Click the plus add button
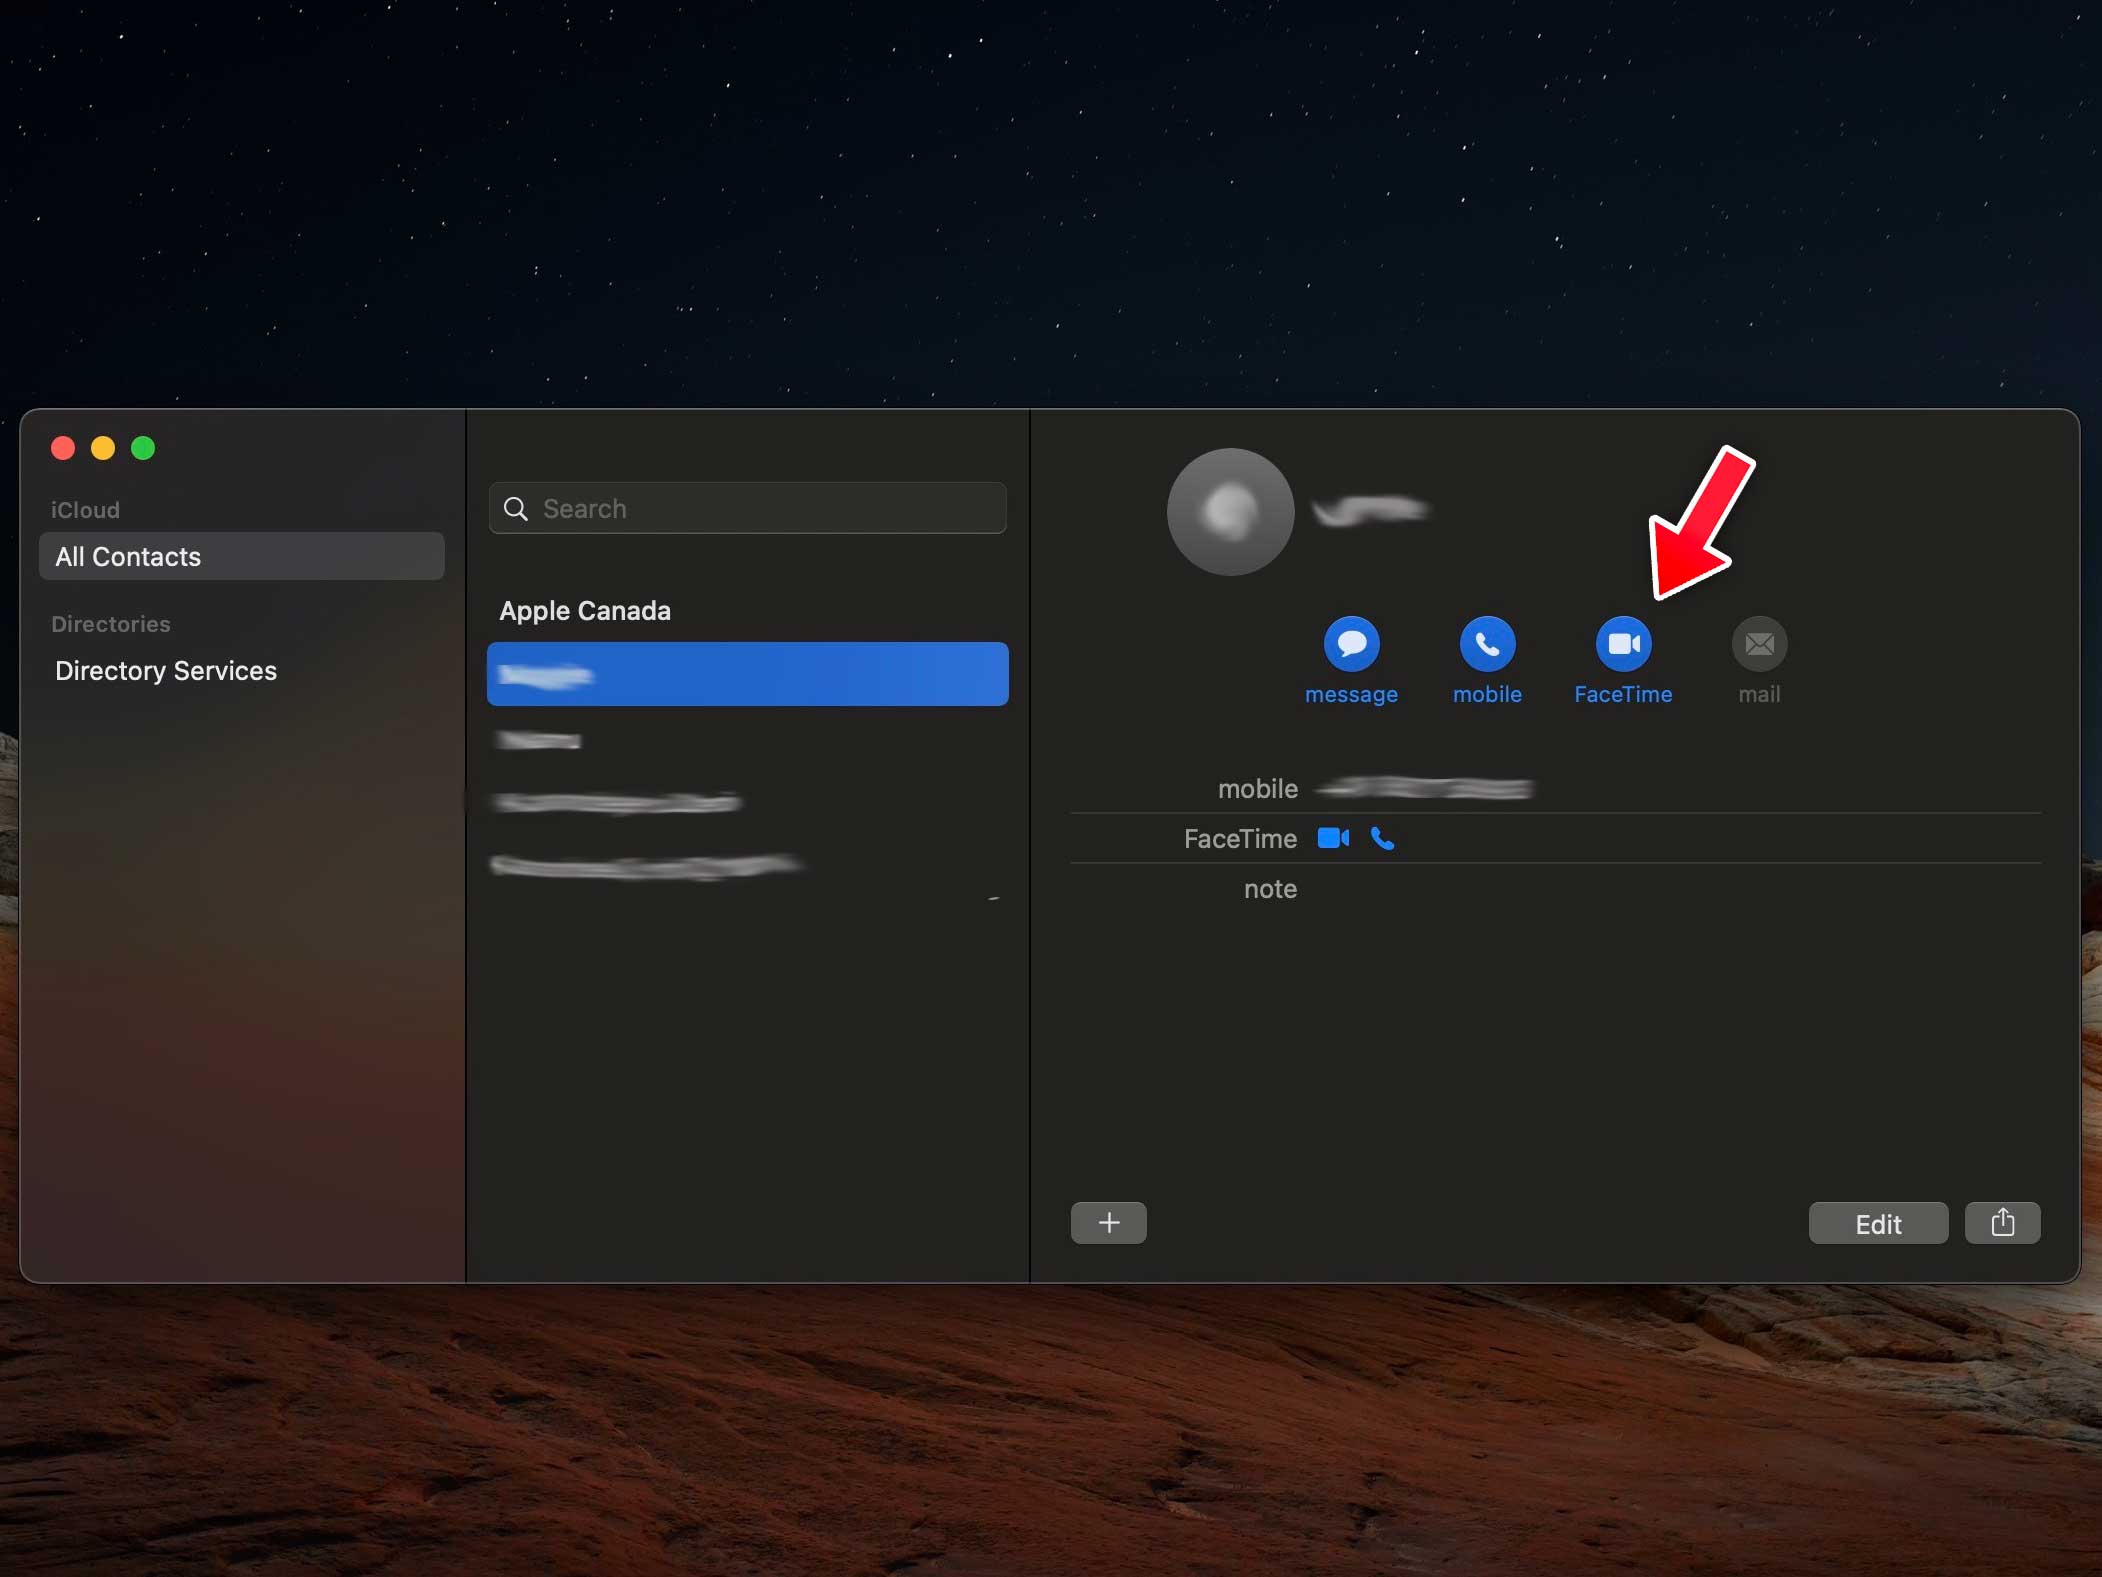Screen dimensions: 2102x1577 (1108, 1223)
